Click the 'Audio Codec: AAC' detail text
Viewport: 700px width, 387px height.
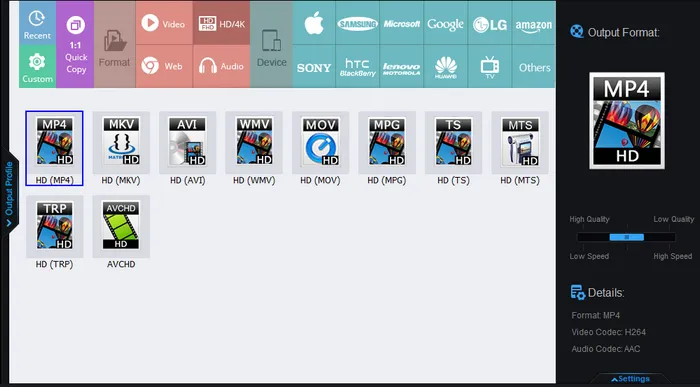pyautogui.click(x=606, y=349)
